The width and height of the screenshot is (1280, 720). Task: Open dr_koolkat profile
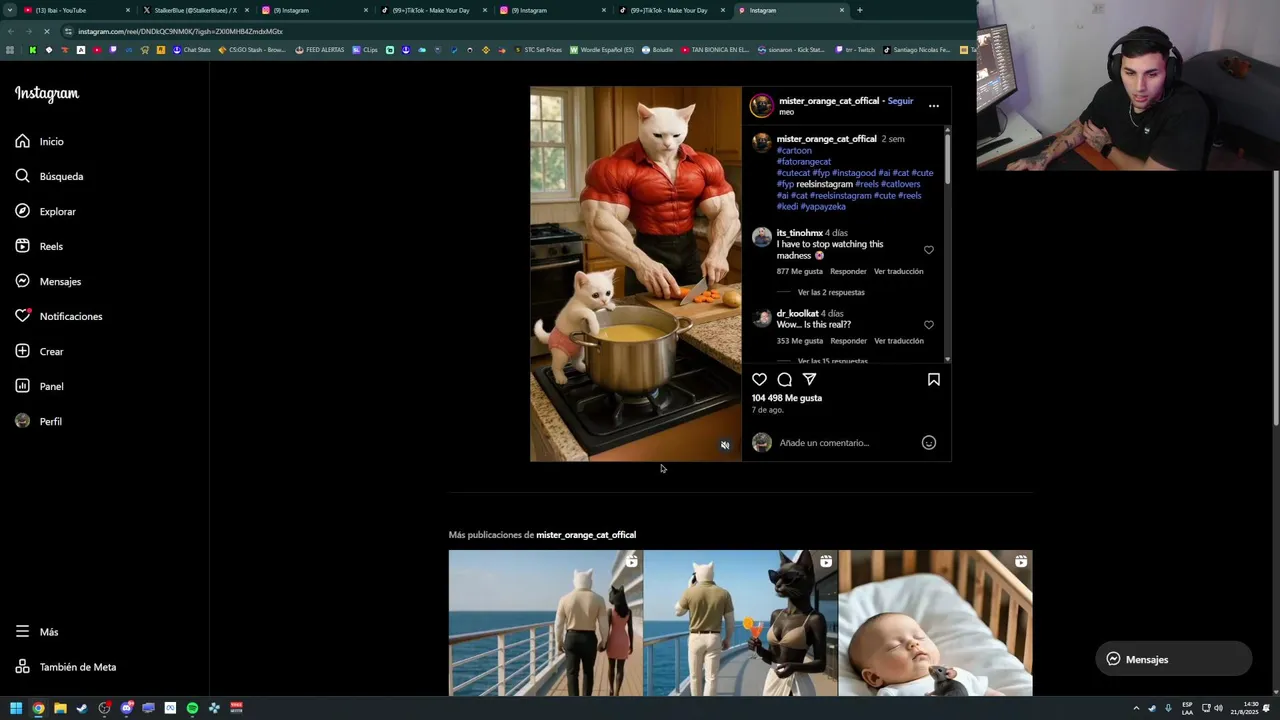pyautogui.click(x=798, y=314)
